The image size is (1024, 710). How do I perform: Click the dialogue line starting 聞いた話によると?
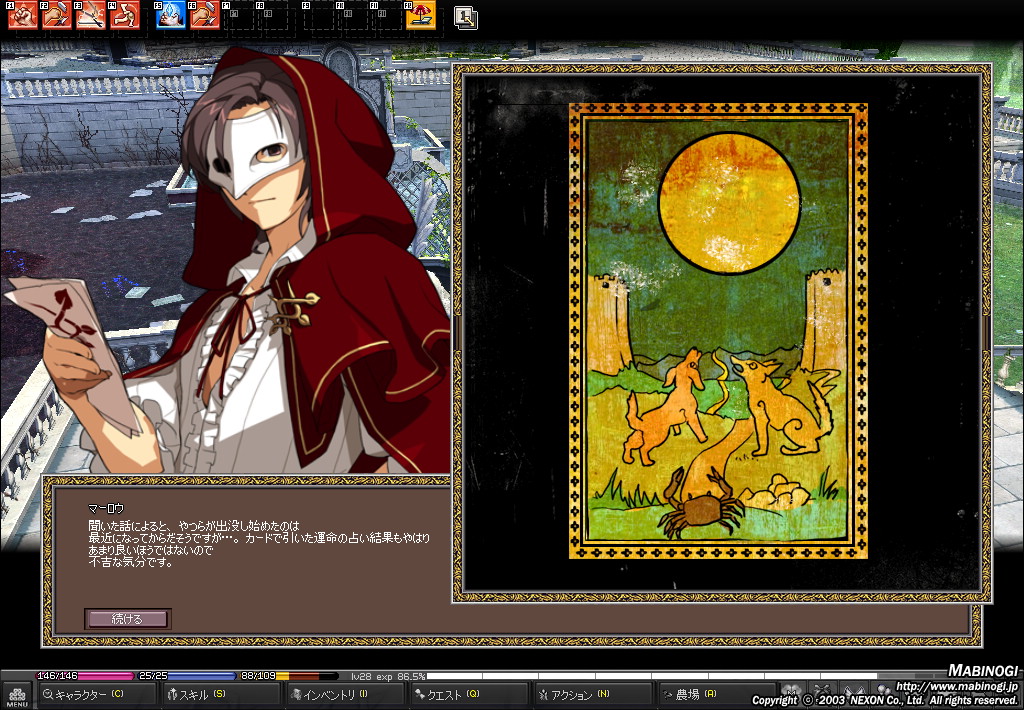click(x=194, y=525)
